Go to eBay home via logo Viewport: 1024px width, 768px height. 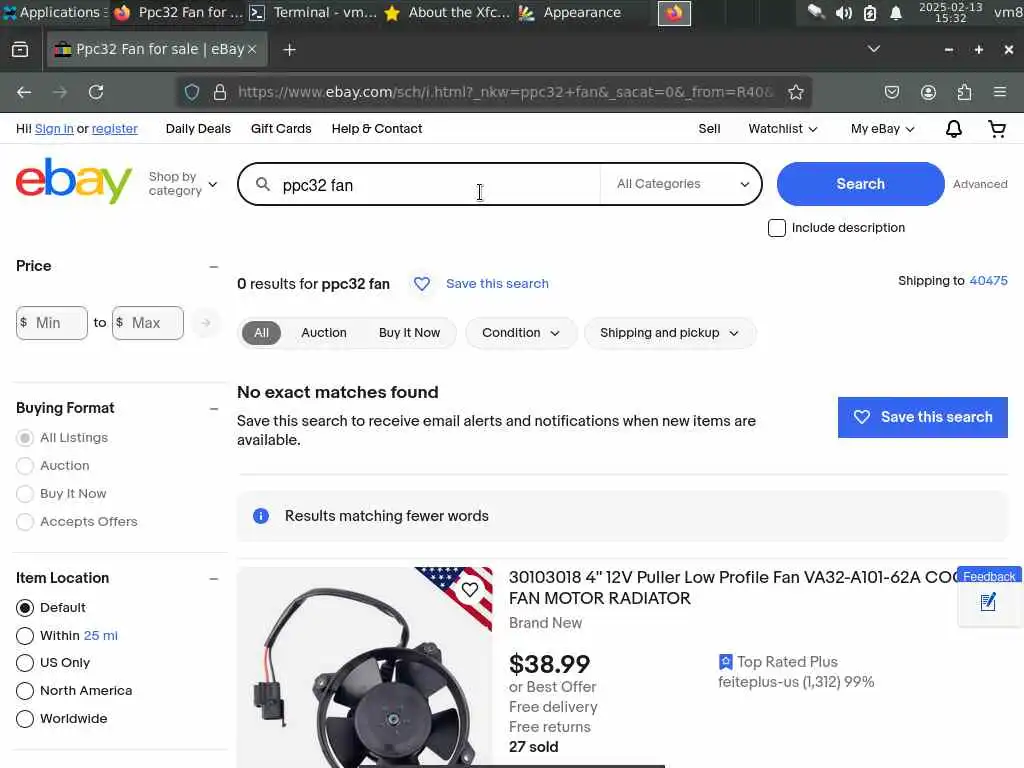[74, 181]
